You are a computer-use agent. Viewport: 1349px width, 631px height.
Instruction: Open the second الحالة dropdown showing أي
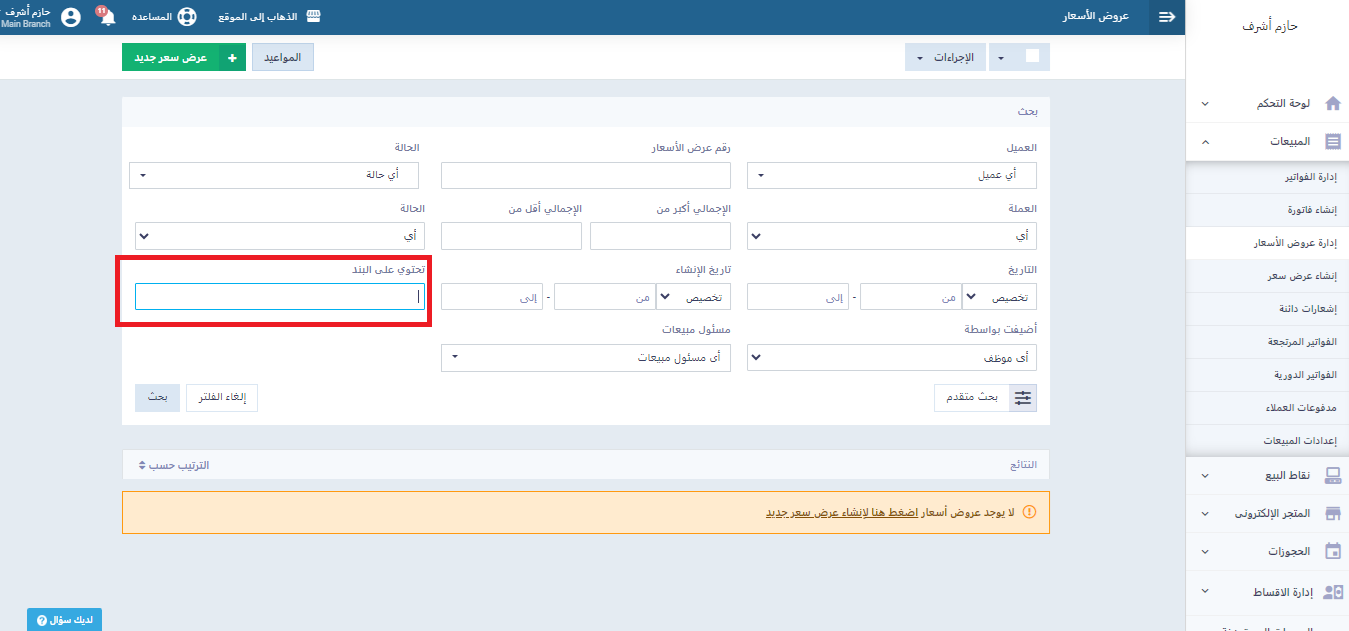pos(280,236)
